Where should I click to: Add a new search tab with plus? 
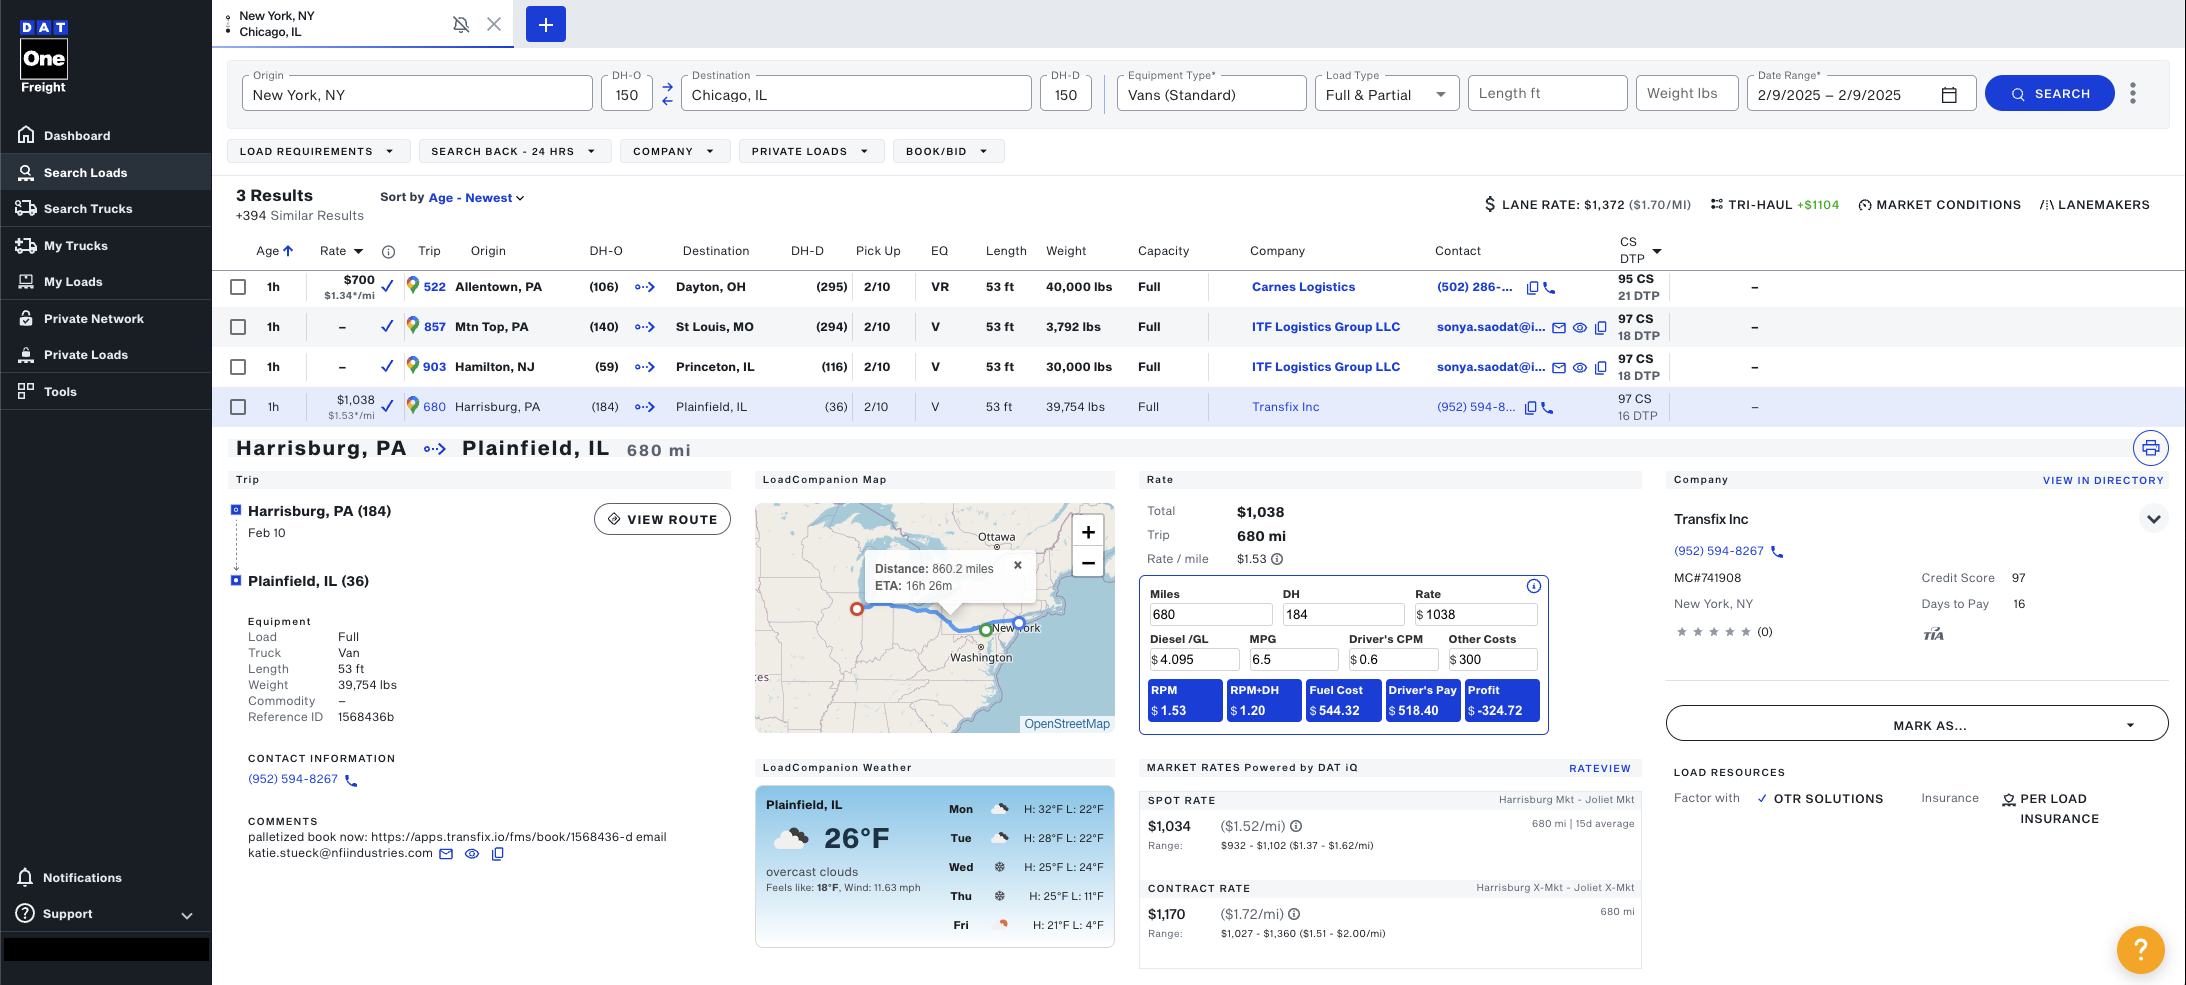point(546,24)
